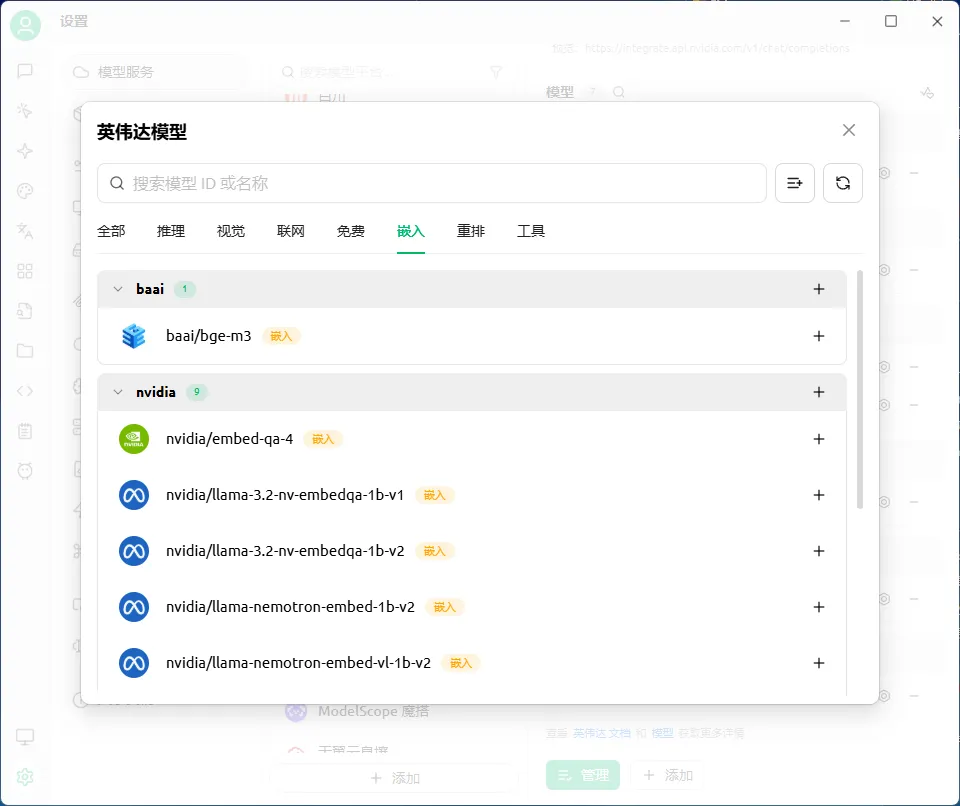Add the whole baai group

819,289
